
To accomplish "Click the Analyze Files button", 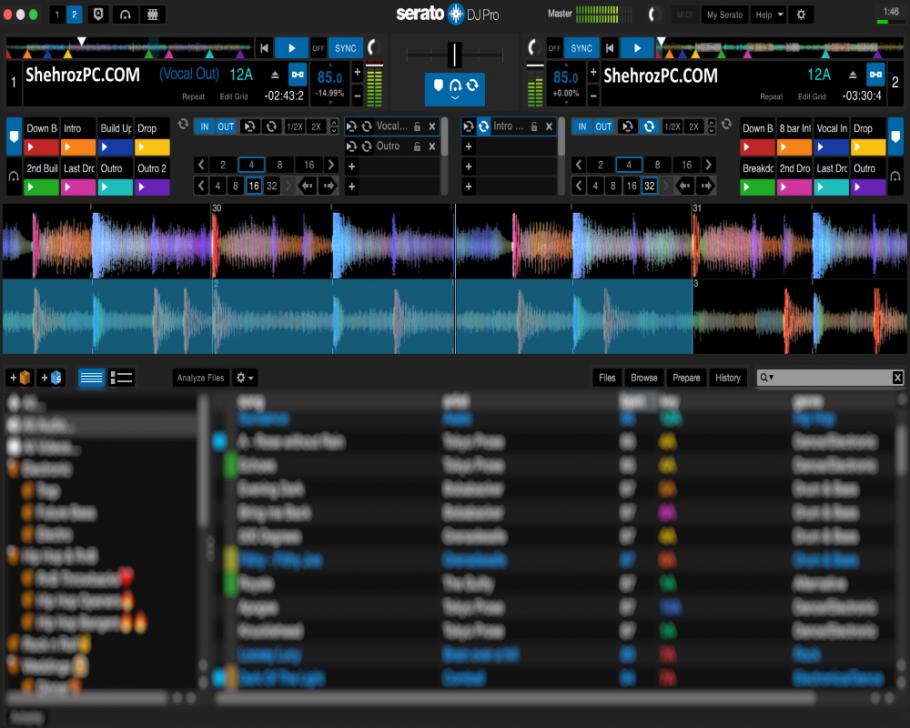I will tap(200, 378).
